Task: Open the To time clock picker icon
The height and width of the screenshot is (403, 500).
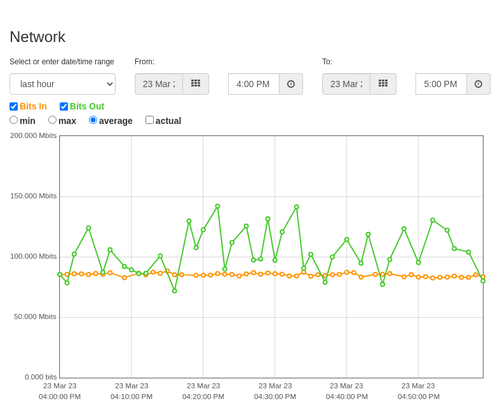Action: click(478, 84)
